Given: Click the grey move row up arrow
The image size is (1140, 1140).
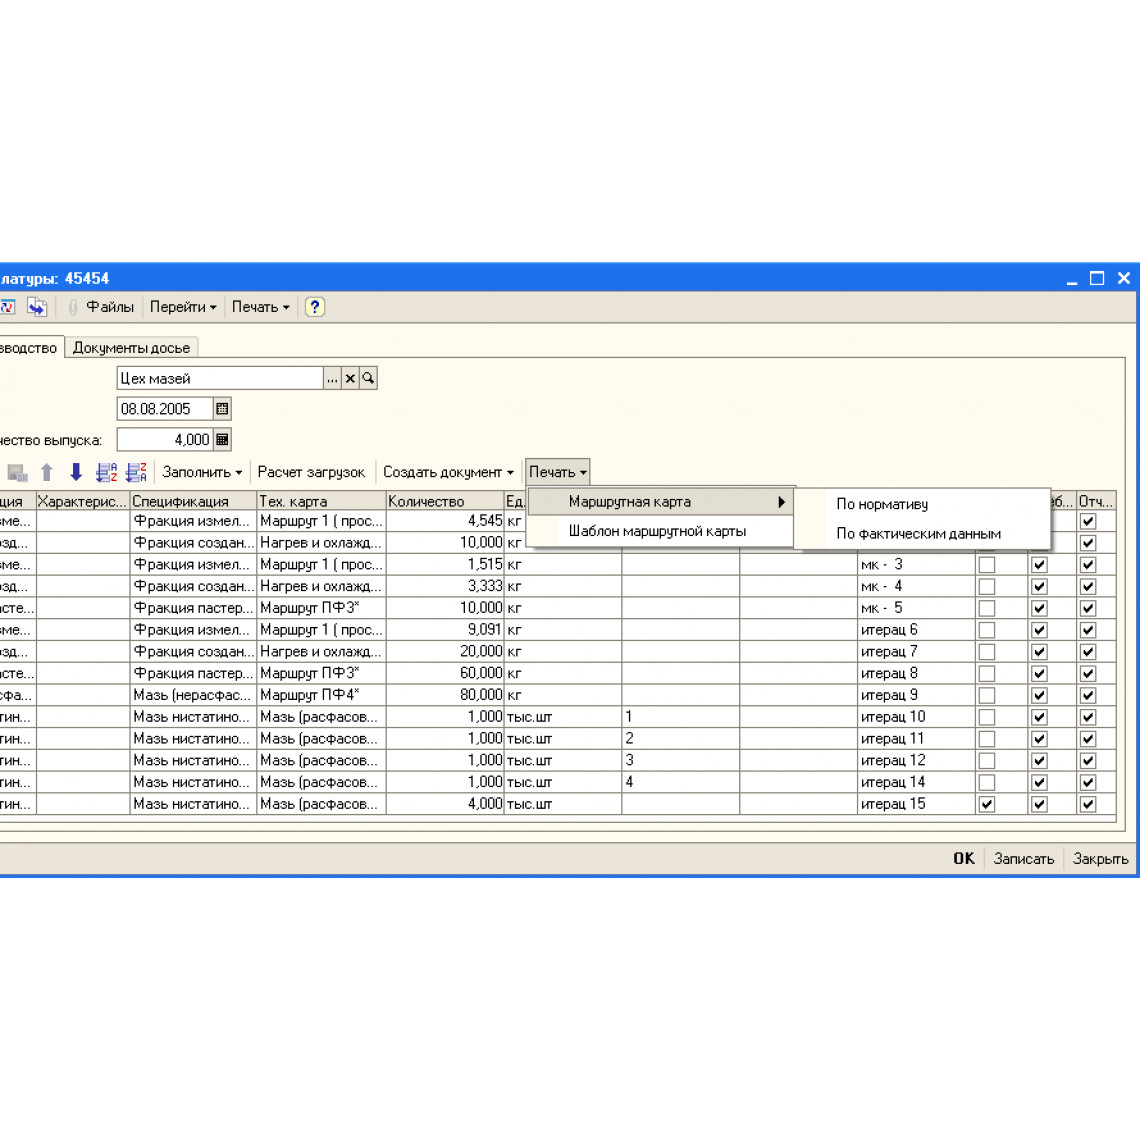Looking at the screenshot, I should click(47, 473).
